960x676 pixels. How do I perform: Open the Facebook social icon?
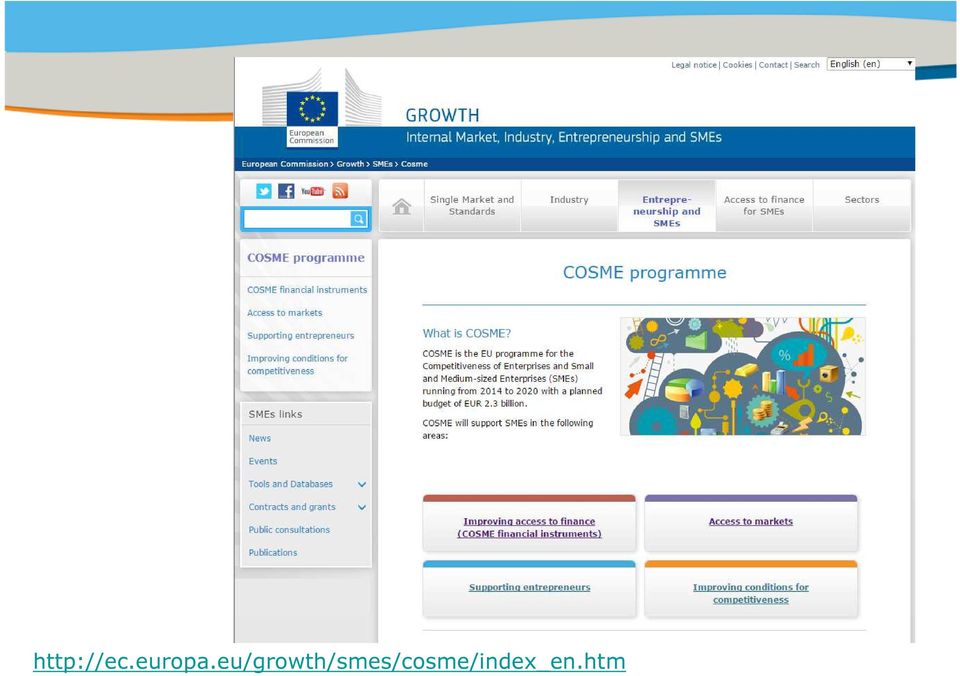286,191
